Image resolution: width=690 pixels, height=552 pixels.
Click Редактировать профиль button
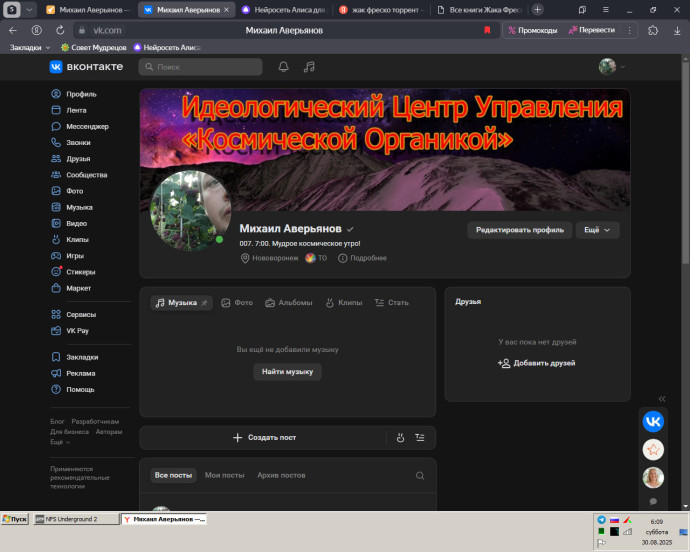520,230
